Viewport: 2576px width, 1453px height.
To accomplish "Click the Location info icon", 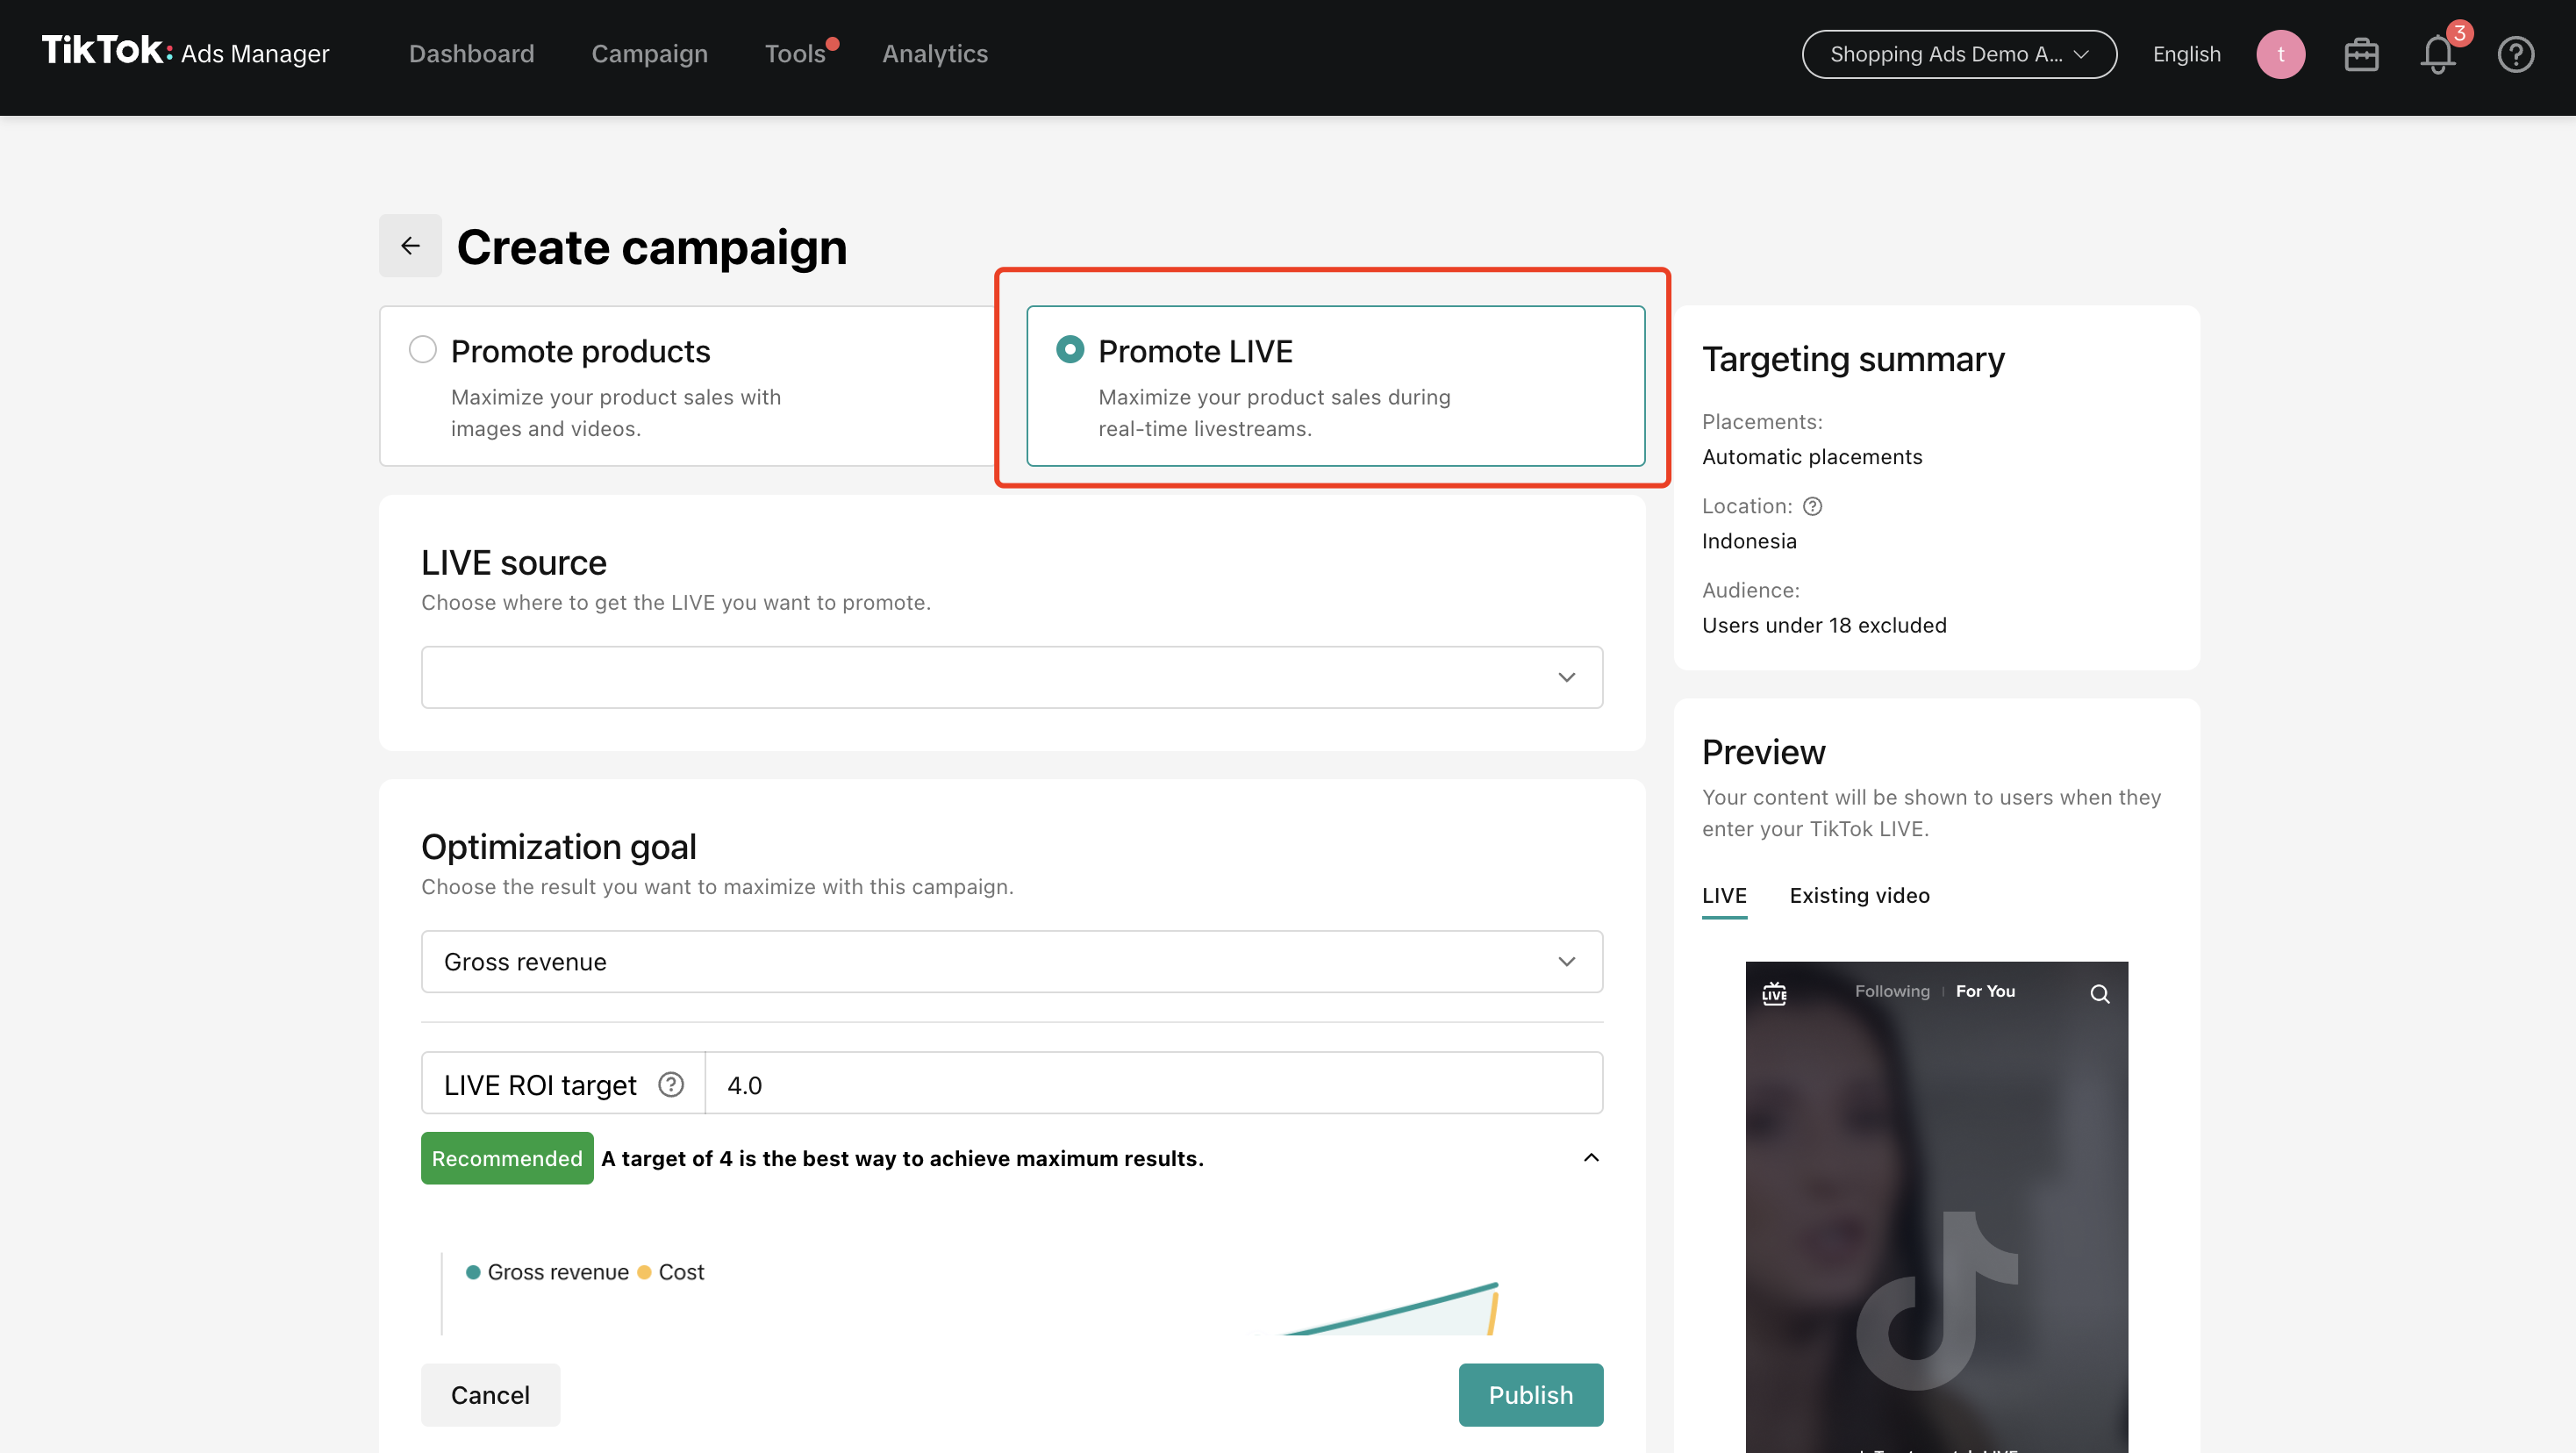I will click(1812, 506).
